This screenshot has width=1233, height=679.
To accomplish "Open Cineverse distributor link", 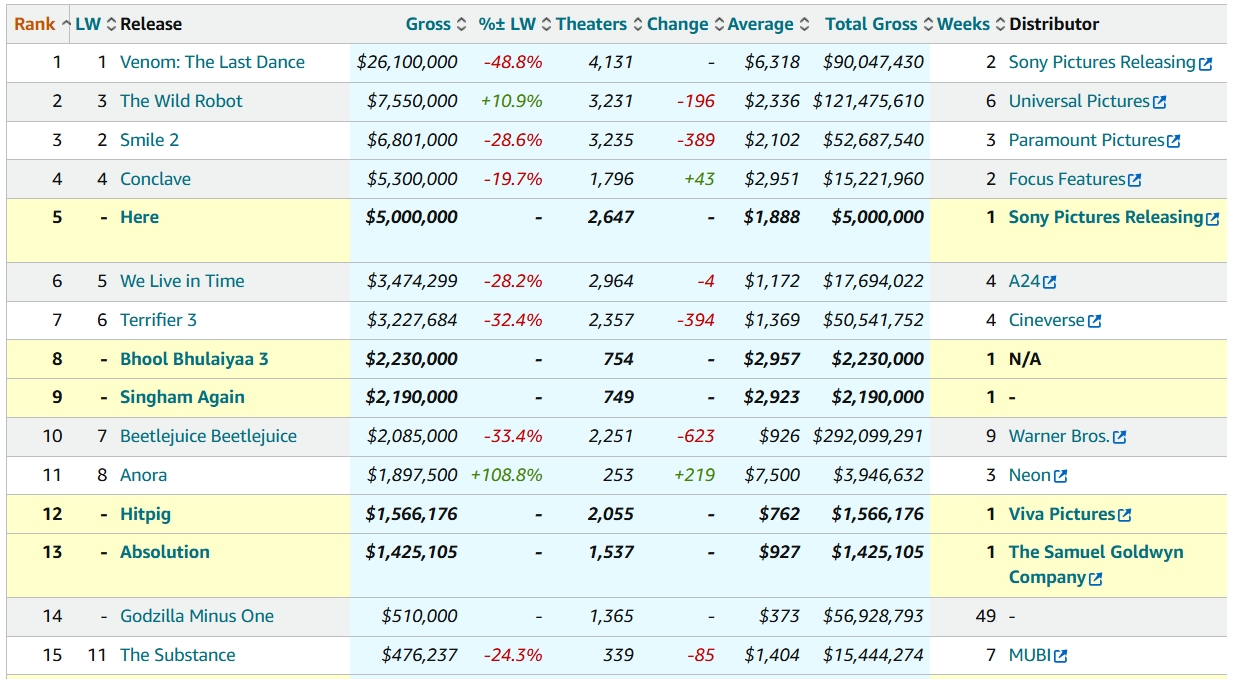I will (1047, 320).
